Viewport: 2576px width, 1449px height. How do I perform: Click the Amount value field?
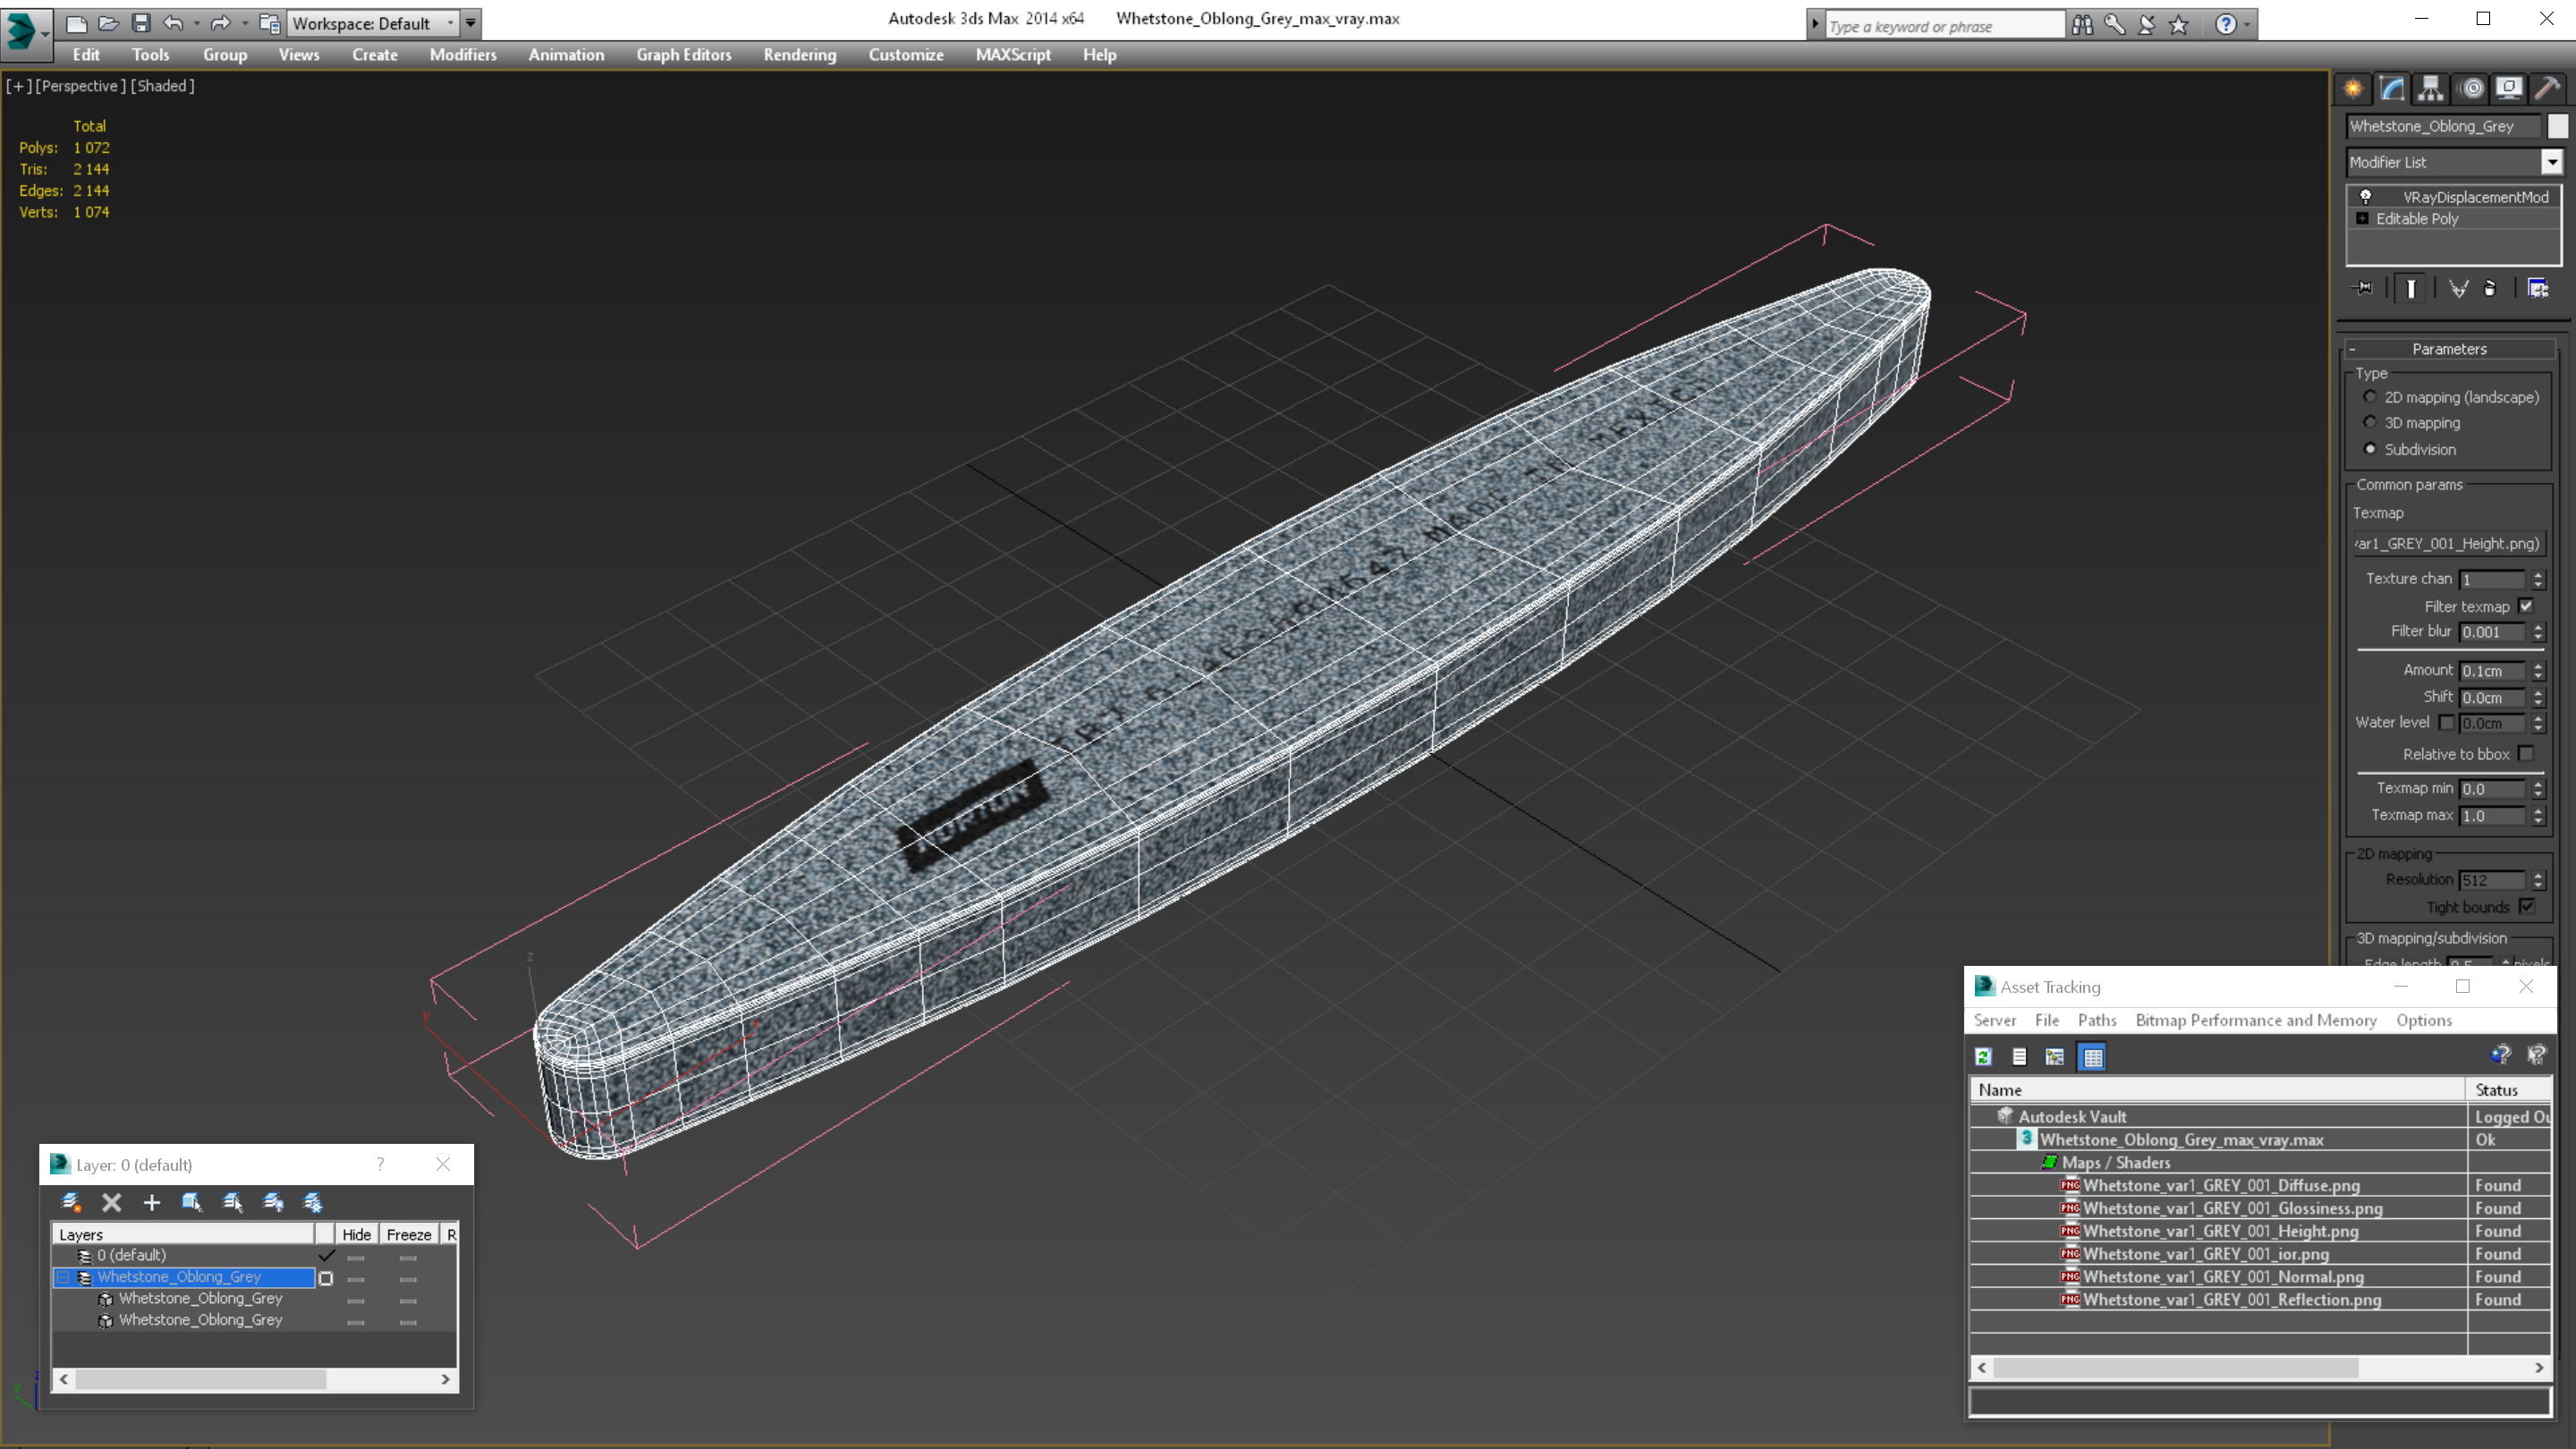2492,671
